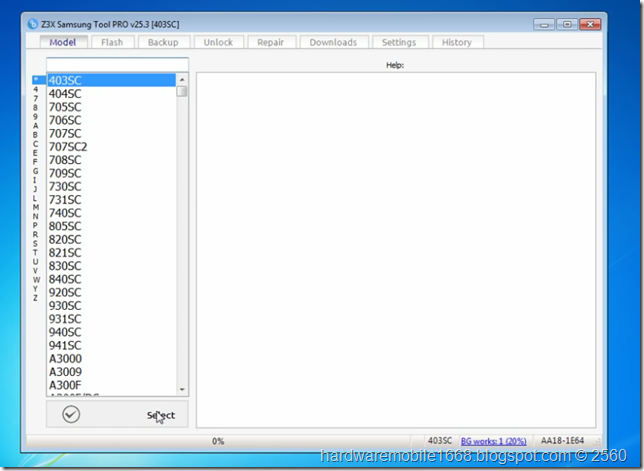Jump to models starting with I
Viewport: 644px width, 471px height.
tap(36, 180)
